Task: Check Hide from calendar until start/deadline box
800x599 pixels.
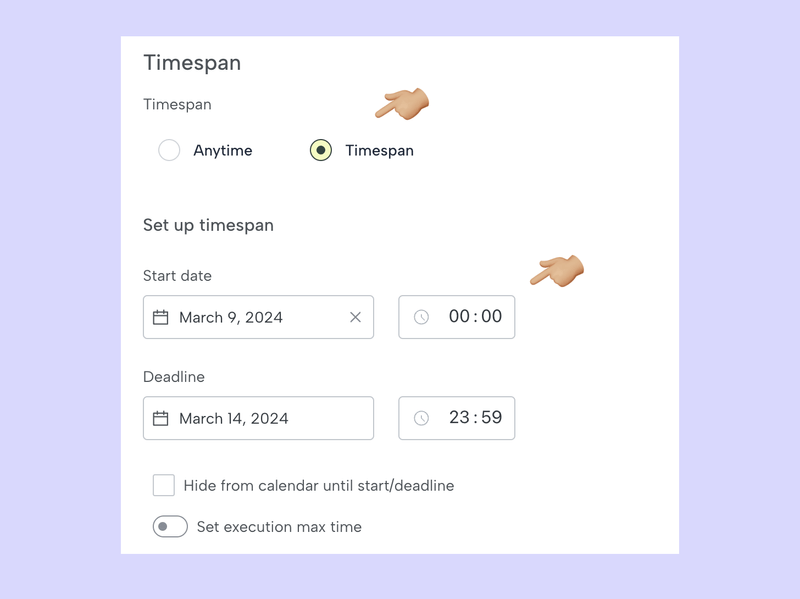Action: click(163, 486)
